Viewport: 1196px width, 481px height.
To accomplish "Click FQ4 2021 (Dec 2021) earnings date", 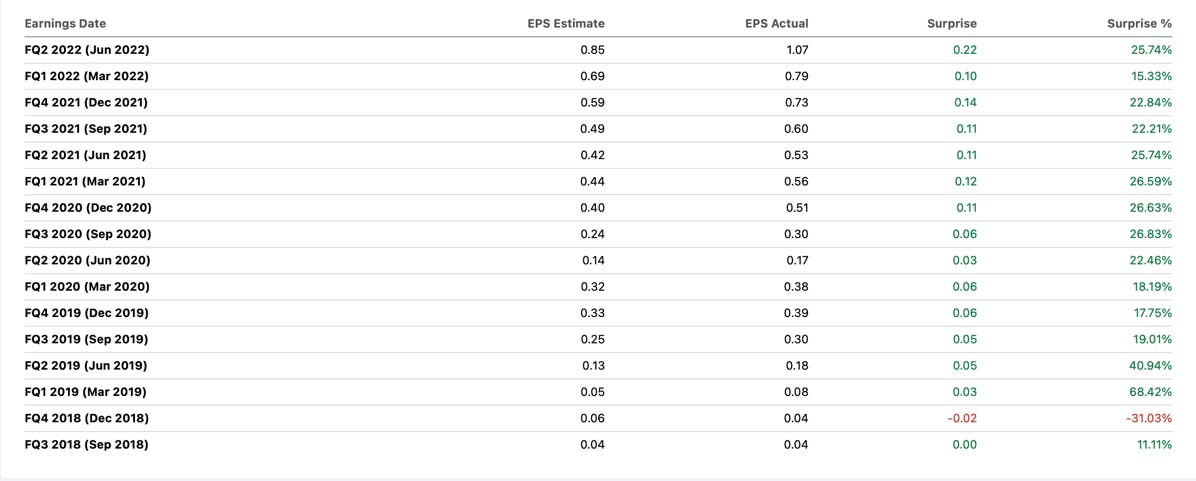I will pyautogui.click(x=86, y=103).
